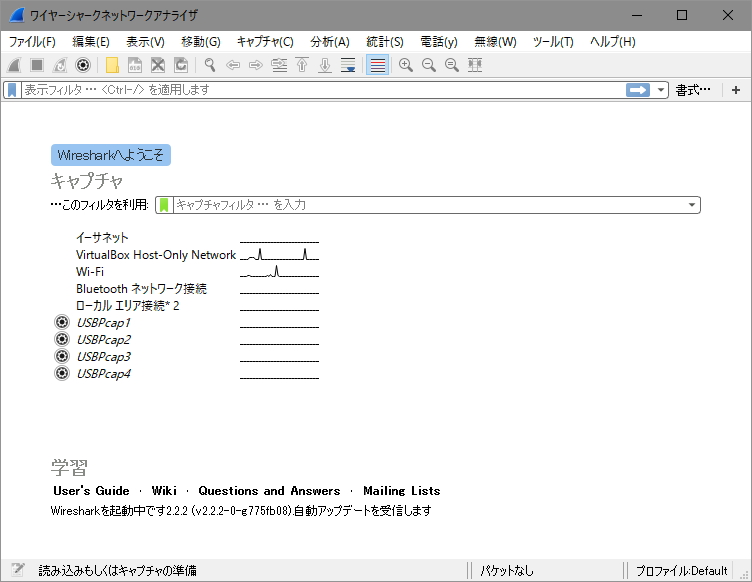The width and height of the screenshot is (752, 582).
Task: Click the USBPcap1 interface options gear icon
Action: (x=62, y=322)
